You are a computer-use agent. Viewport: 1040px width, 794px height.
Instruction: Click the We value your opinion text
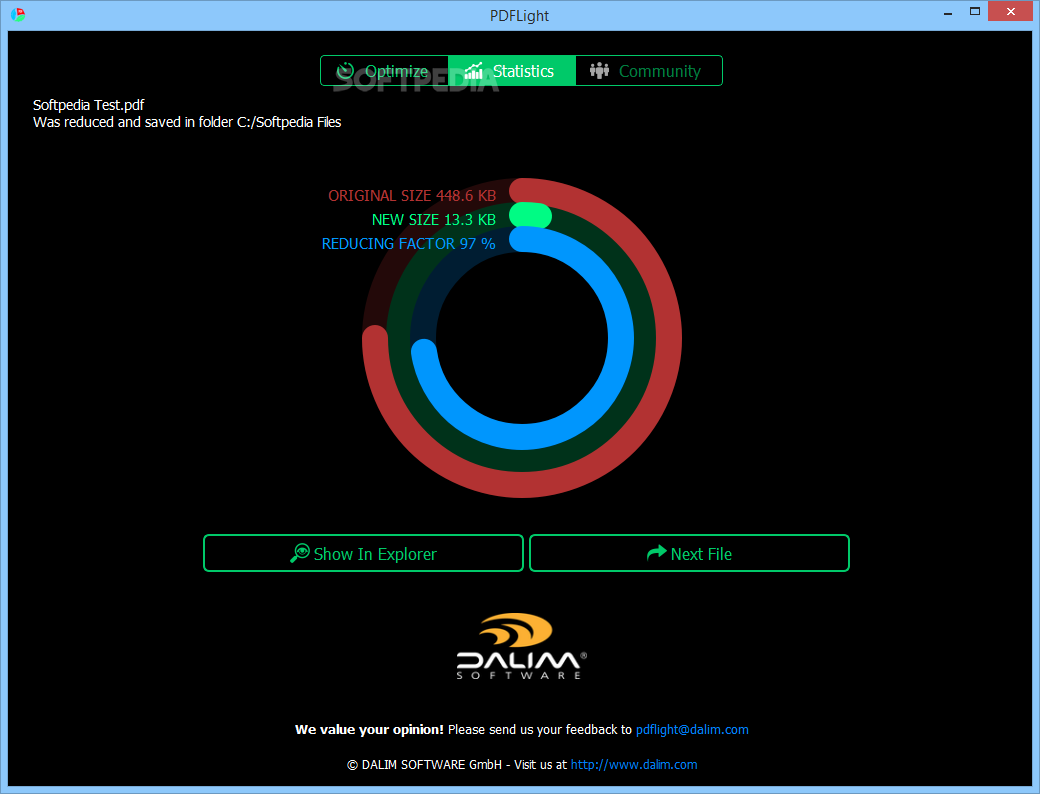(x=369, y=730)
